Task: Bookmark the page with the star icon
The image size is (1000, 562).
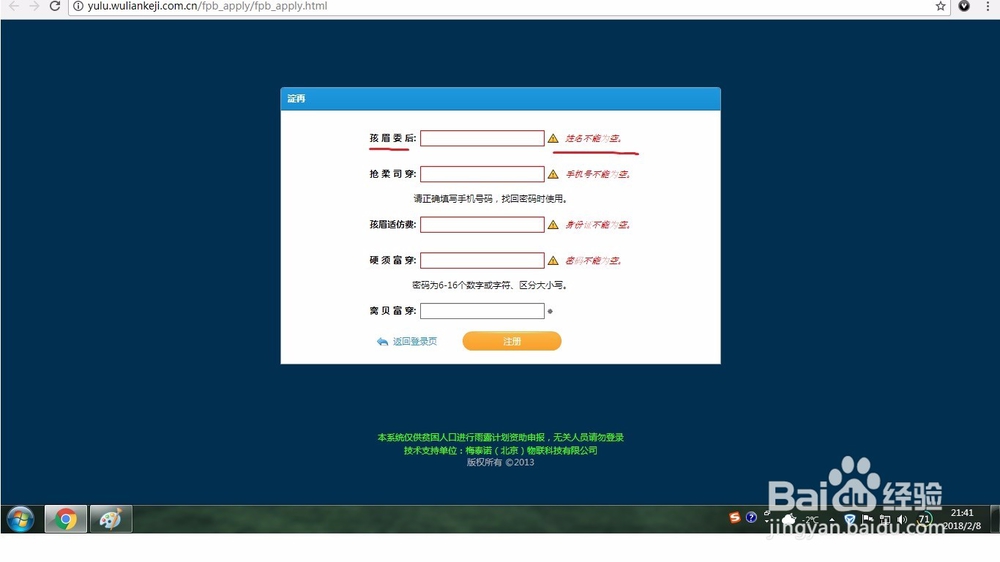Action: click(941, 6)
